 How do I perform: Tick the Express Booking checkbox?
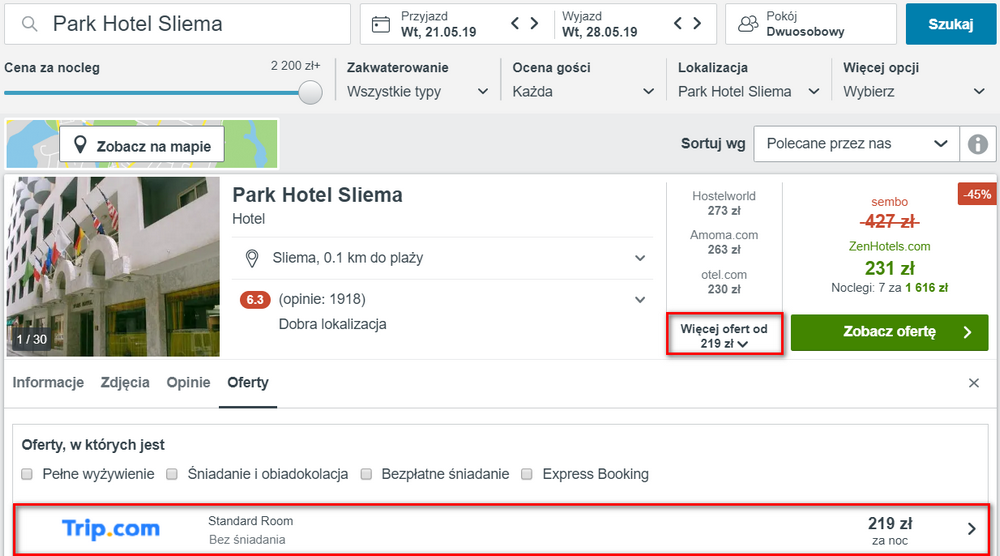[x=527, y=474]
